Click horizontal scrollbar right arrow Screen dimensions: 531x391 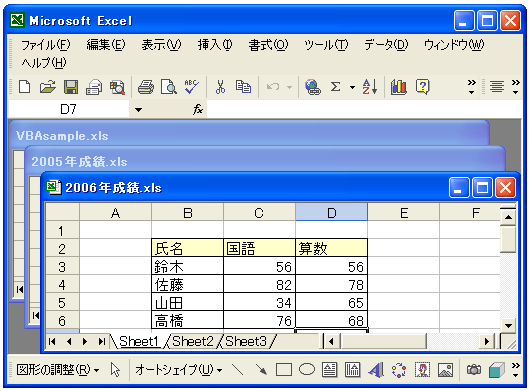(x=487, y=341)
